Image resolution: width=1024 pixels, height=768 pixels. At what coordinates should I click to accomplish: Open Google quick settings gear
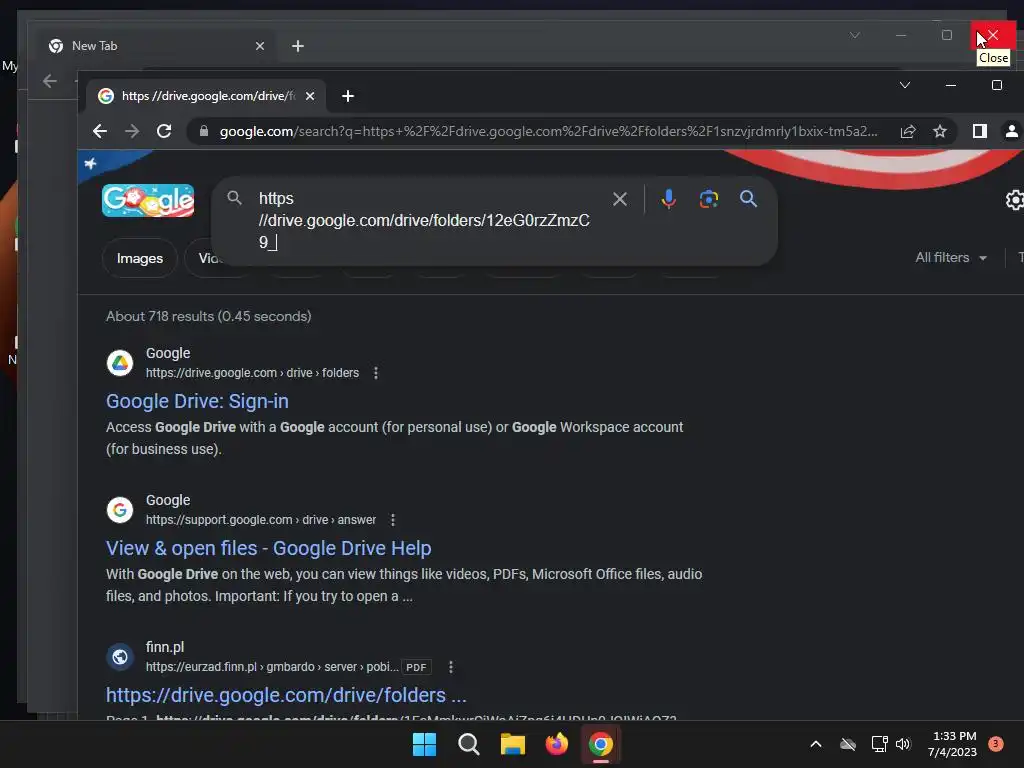pos(1014,200)
